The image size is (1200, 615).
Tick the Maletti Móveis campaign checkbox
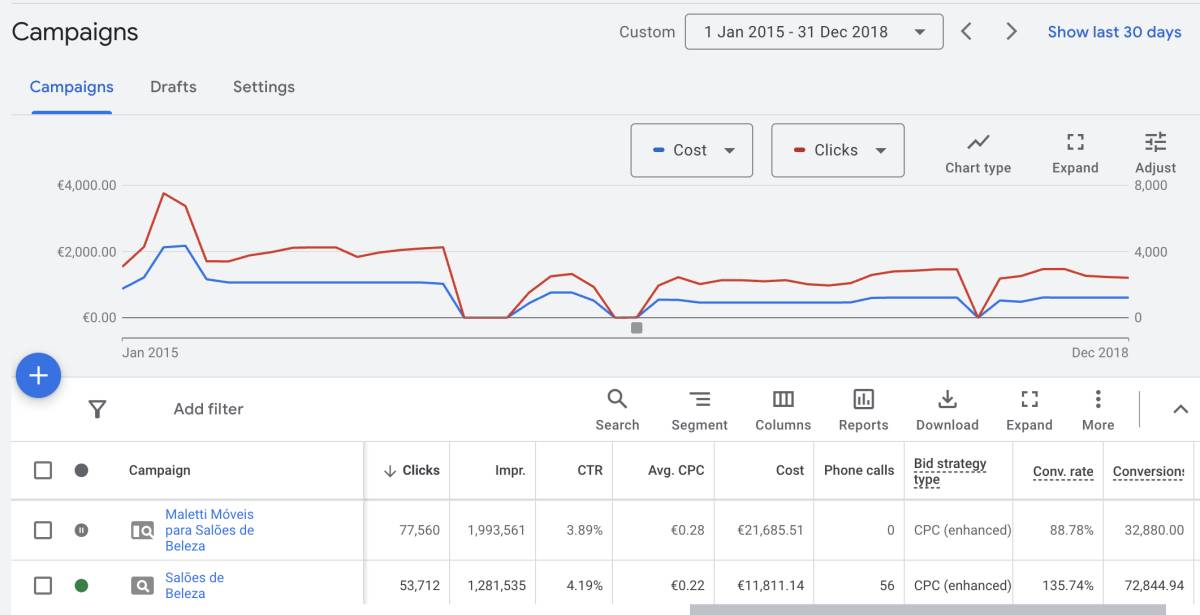(x=43, y=530)
